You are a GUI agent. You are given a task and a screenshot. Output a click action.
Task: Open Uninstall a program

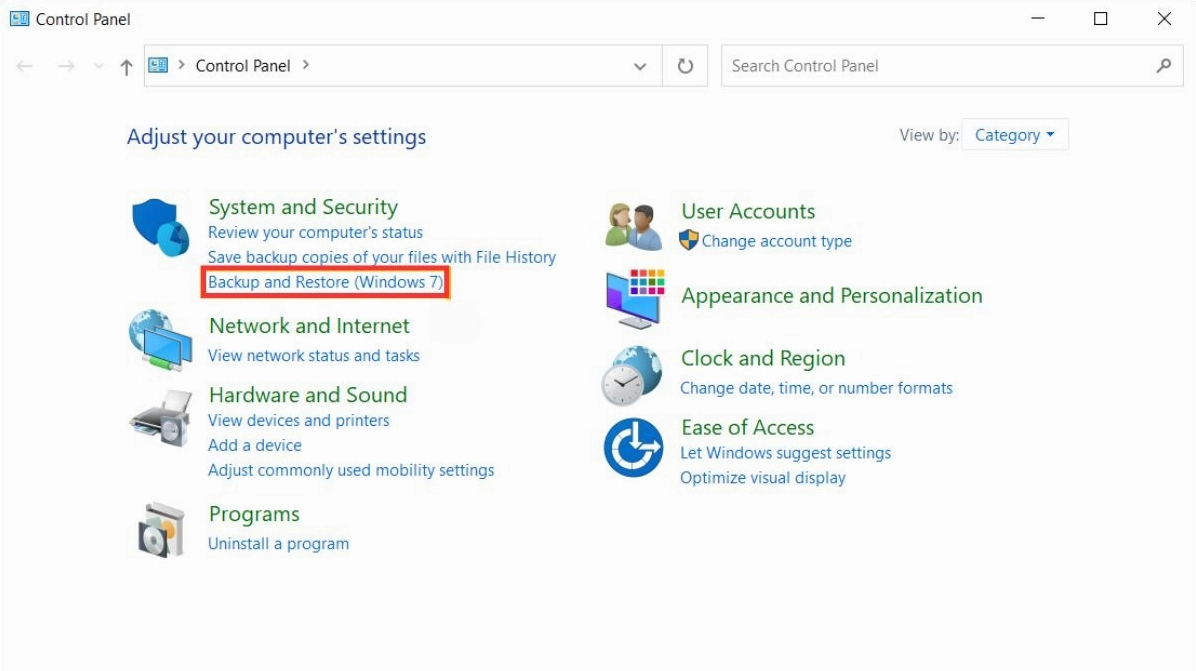(278, 543)
